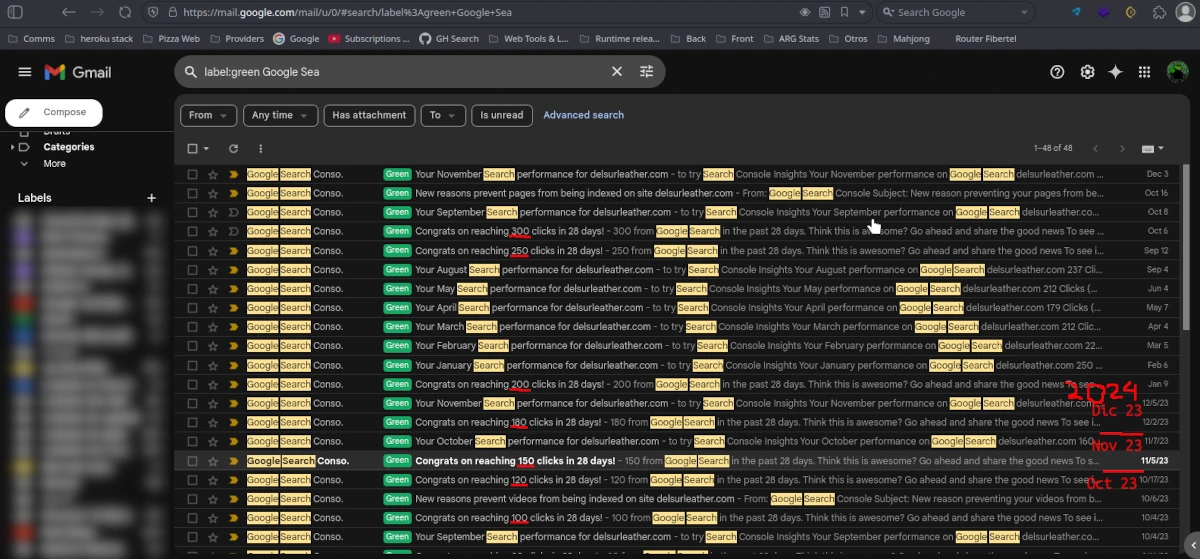Open the Categories label in sidebar
The width and height of the screenshot is (1200, 559).
click(x=69, y=147)
